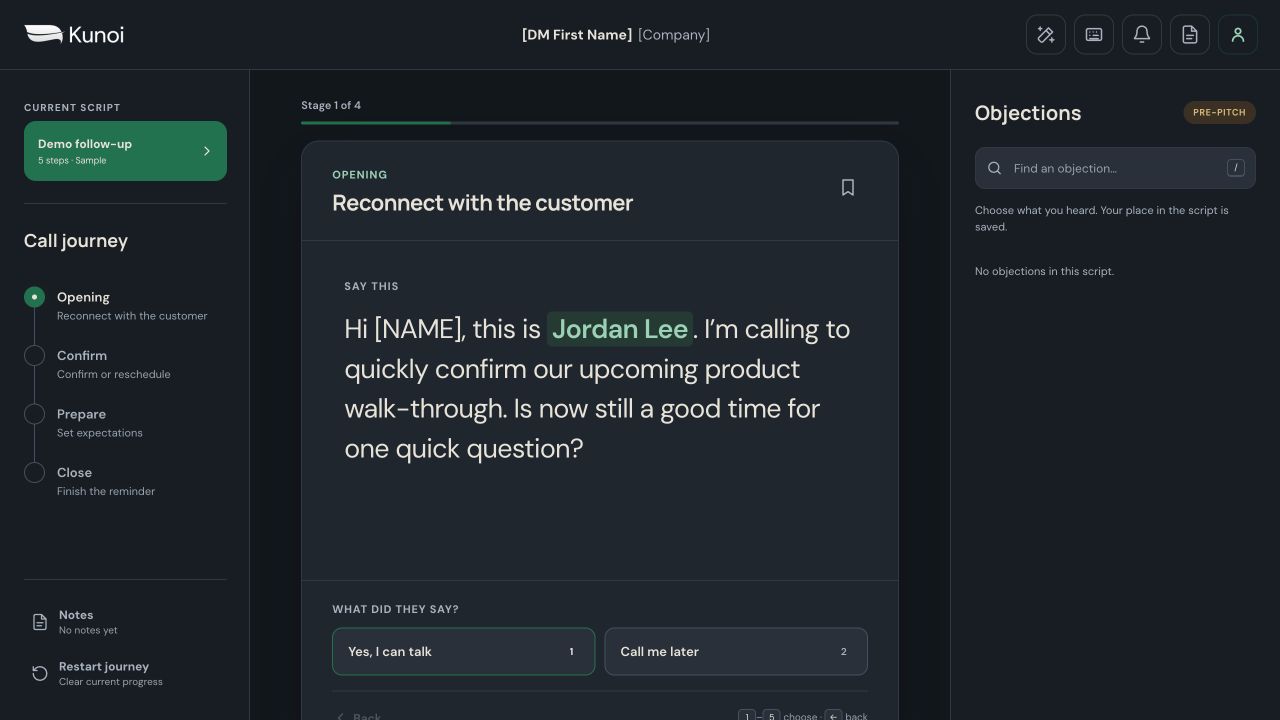Expand the Demo follow-up script chevron
The image size is (1280, 720).
tap(207, 151)
